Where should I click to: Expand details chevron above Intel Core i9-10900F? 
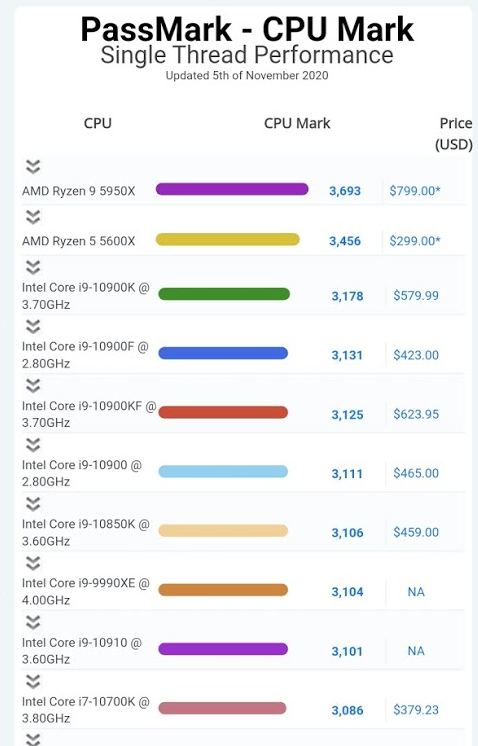click(x=33, y=326)
